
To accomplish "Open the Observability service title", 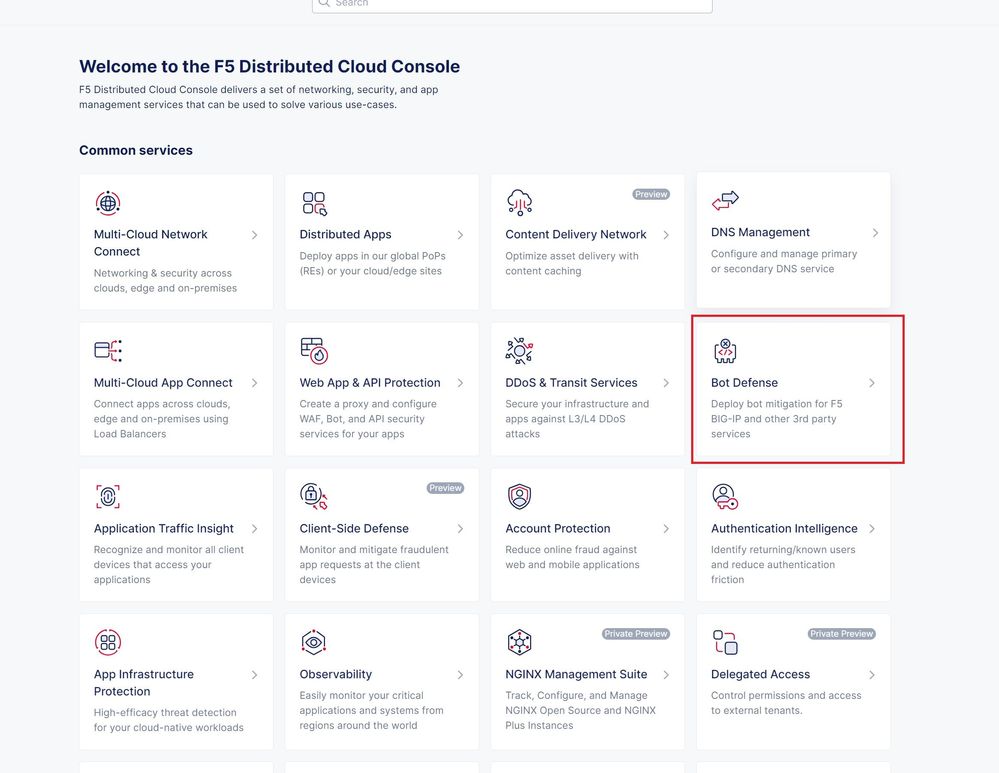I will tap(336, 674).
